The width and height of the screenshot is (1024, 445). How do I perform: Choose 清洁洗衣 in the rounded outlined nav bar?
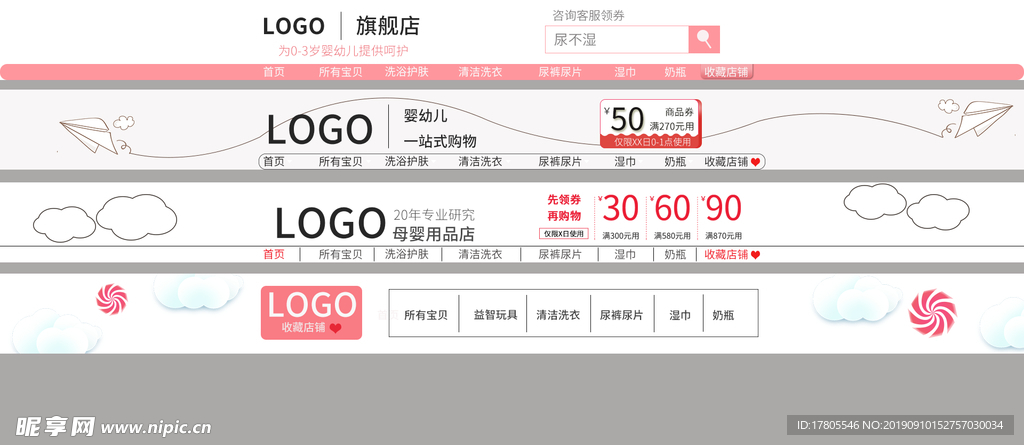point(480,161)
